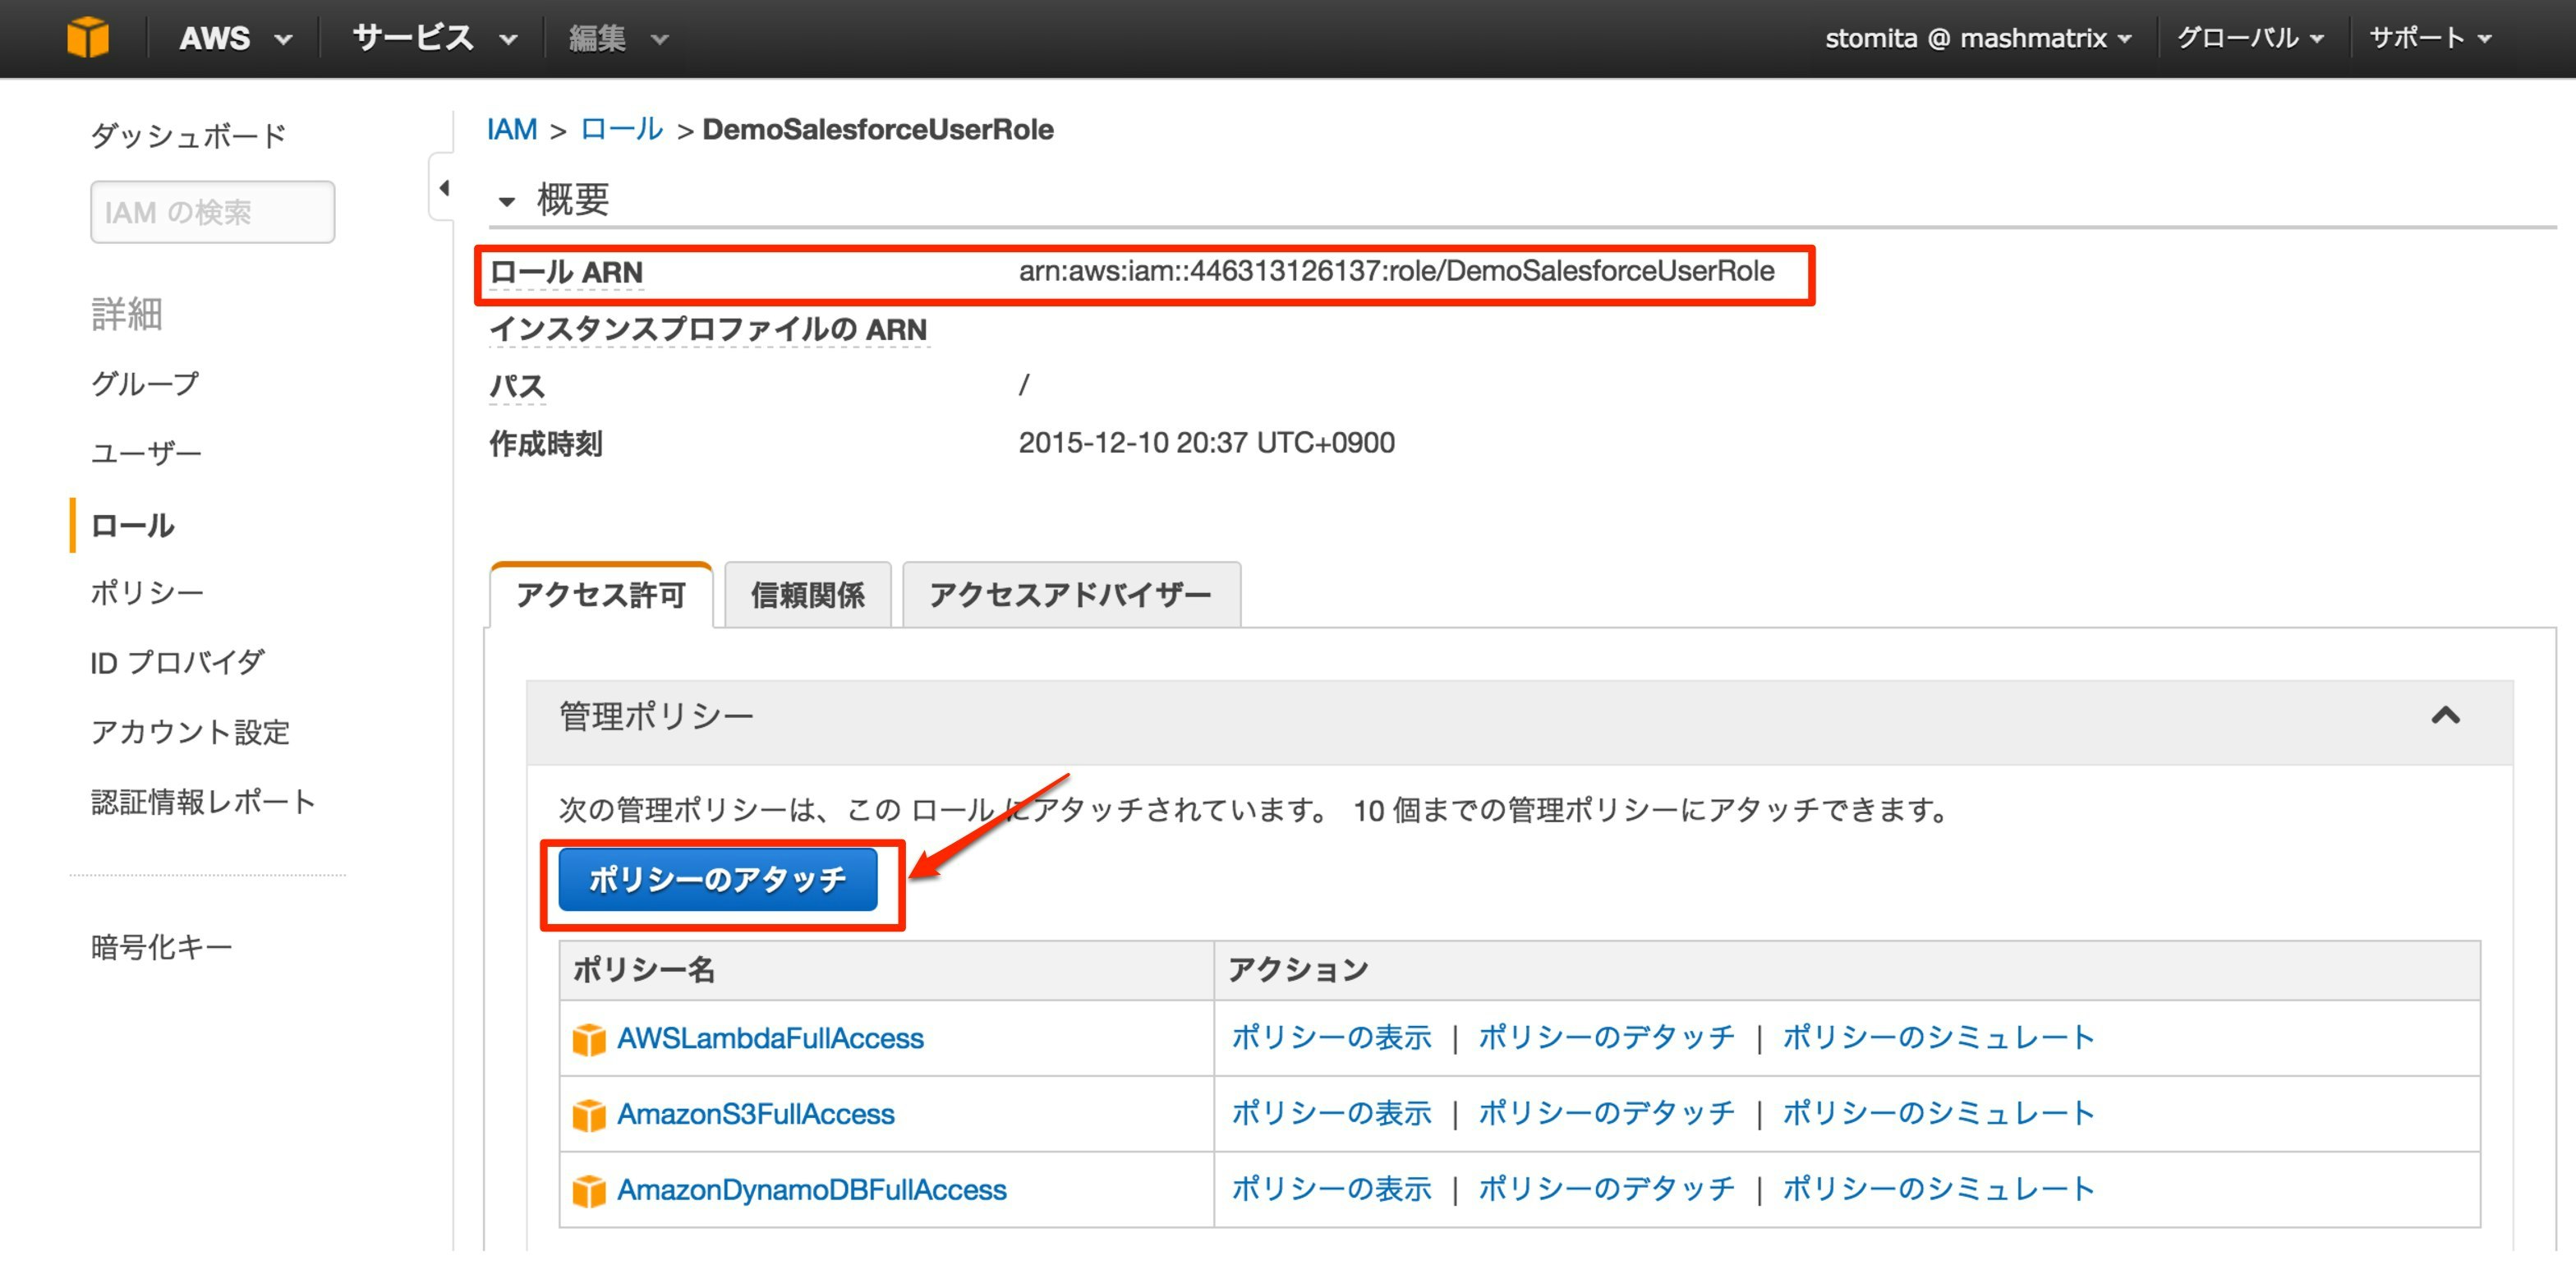
Task: Click ポリシーのデタッチ for AWSLambdaFullAccess
Action: tap(1606, 1038)
